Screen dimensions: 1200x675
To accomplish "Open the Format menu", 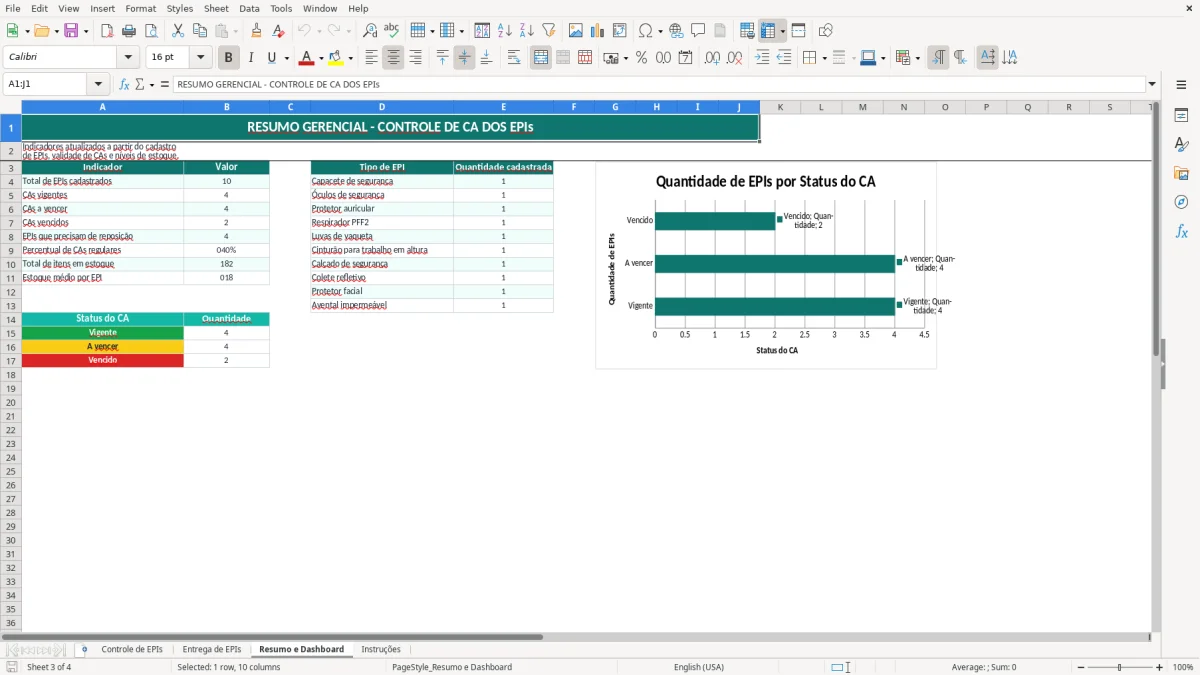I will click(x=141, y=8).
